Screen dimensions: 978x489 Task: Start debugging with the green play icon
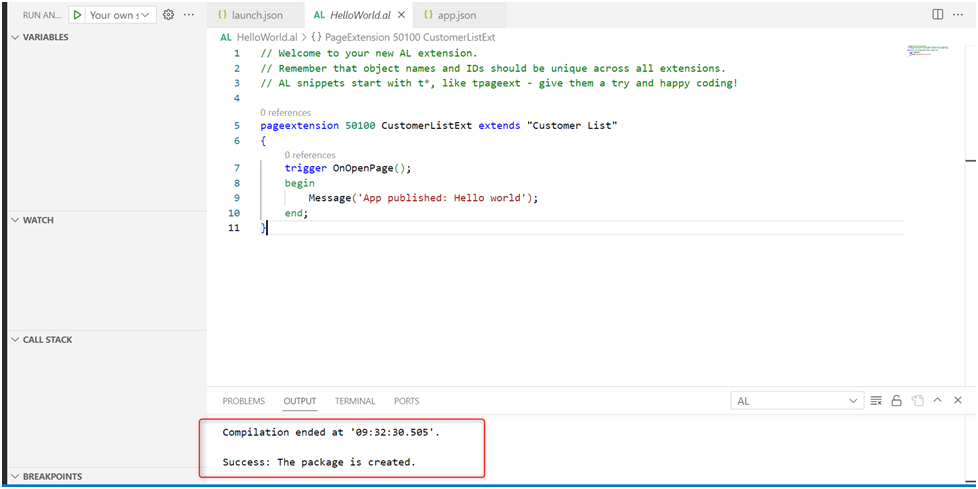click(77, 15)
